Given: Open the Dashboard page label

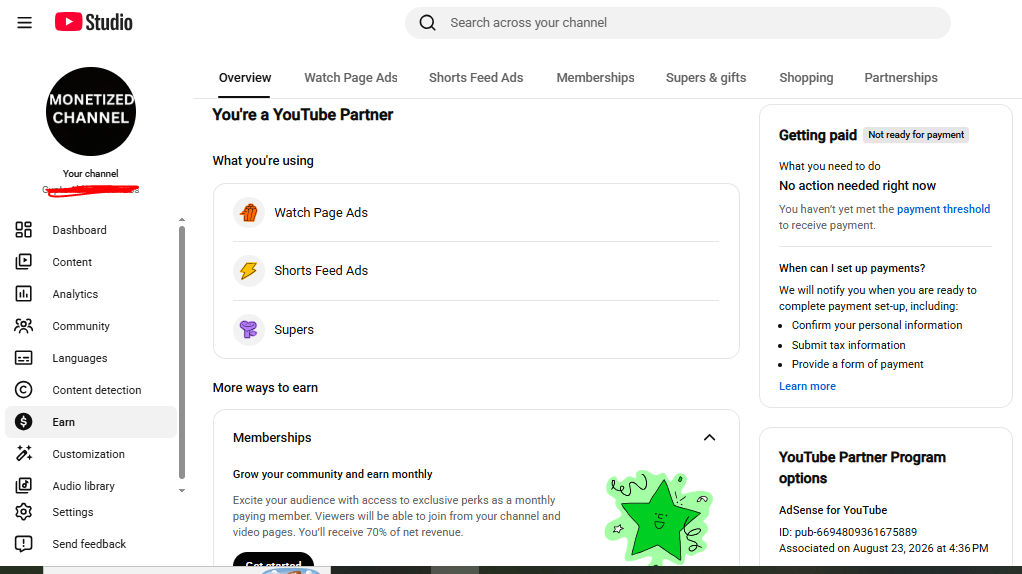Looking at the screenshot, I should (80, 230).
